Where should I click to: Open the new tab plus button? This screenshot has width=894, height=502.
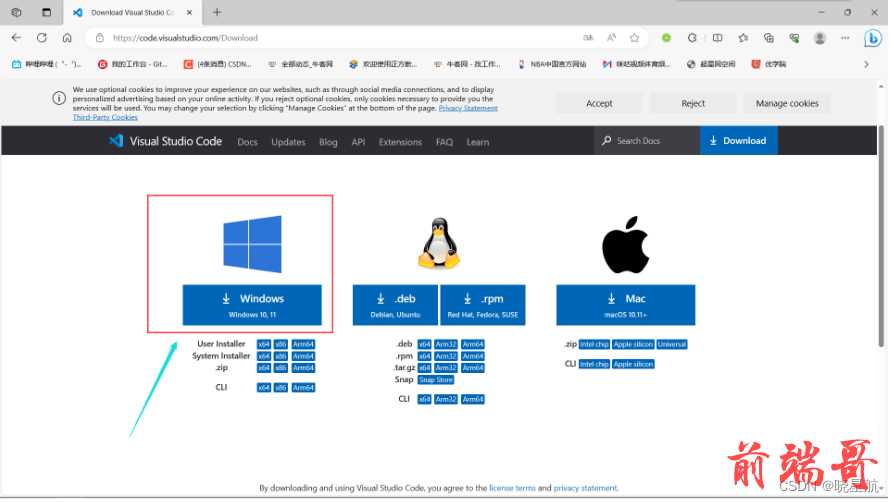tap(217, 12)
